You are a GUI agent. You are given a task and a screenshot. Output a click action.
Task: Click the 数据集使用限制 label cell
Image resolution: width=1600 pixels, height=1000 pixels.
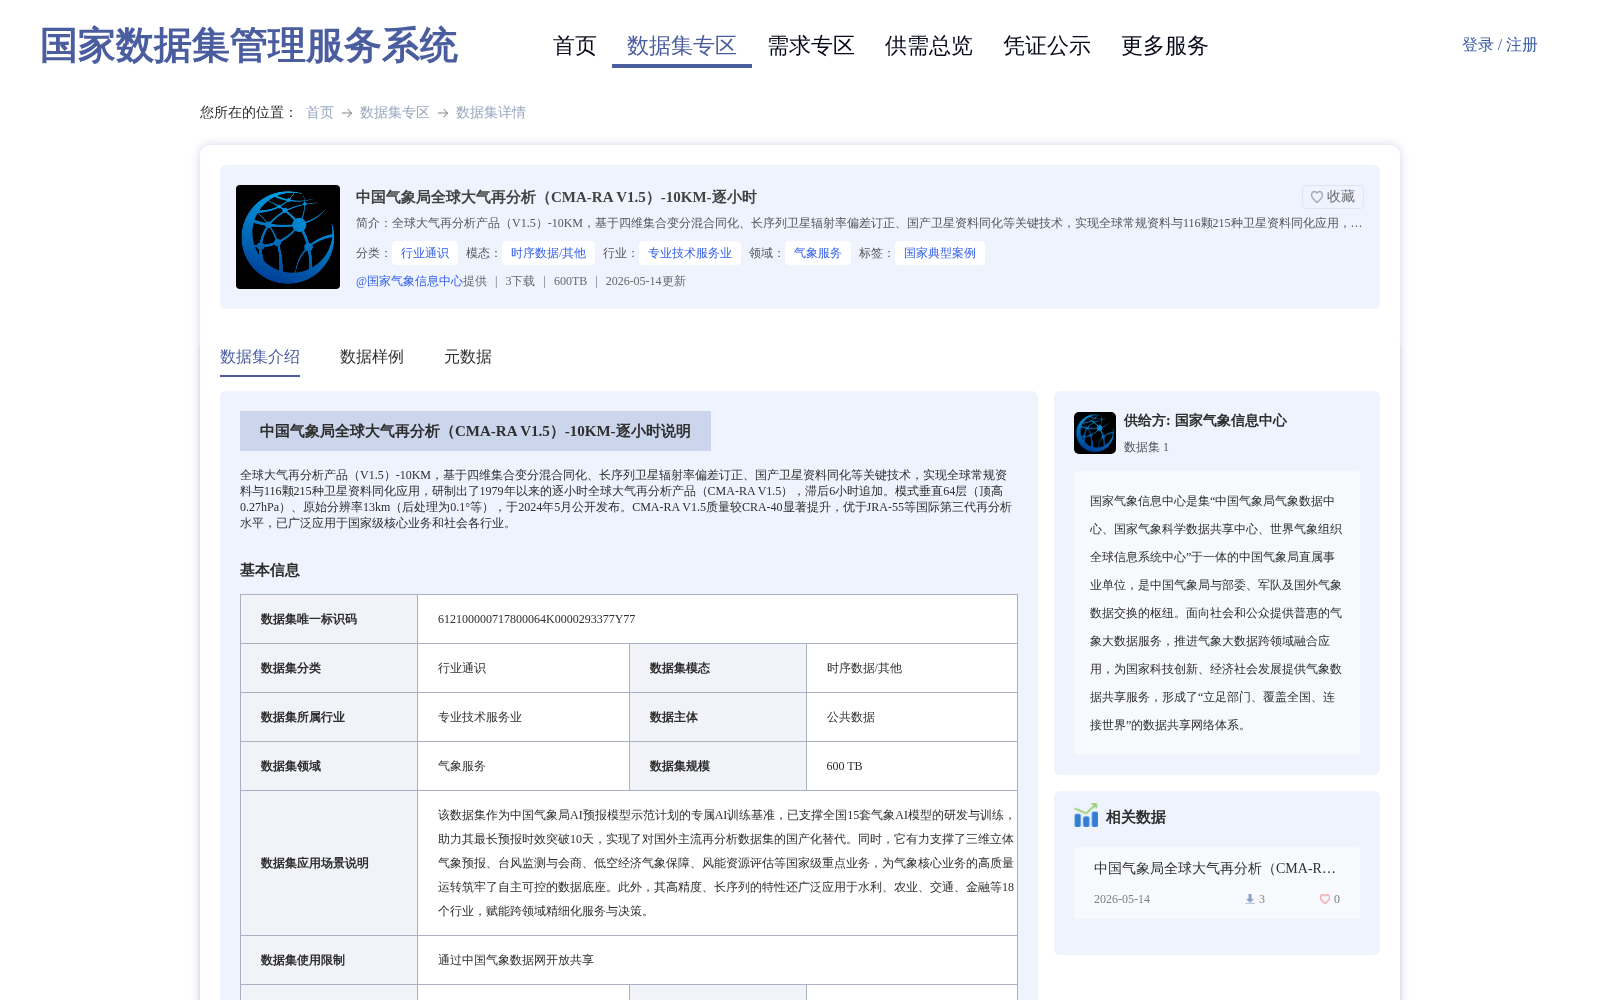329,960
